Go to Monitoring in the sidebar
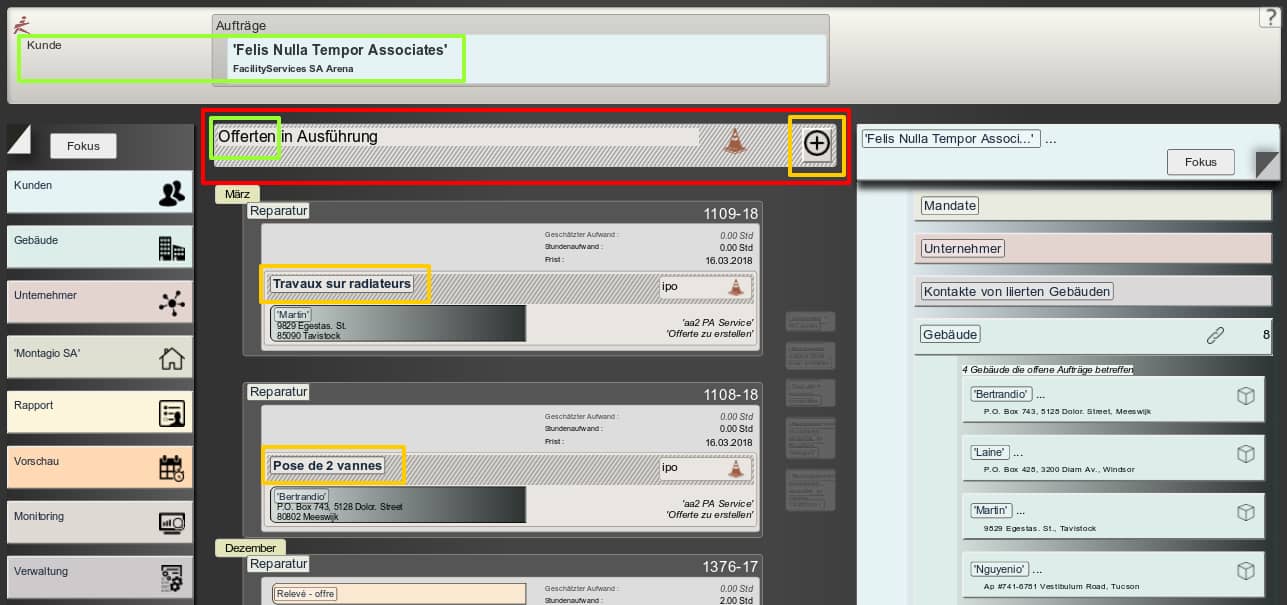 pos(99,522)
